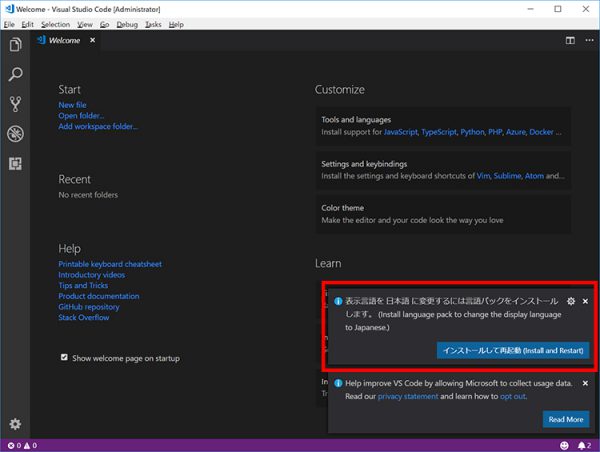
Task: Select the 'No recent folders' text
Action: click(x=88, y=195)
